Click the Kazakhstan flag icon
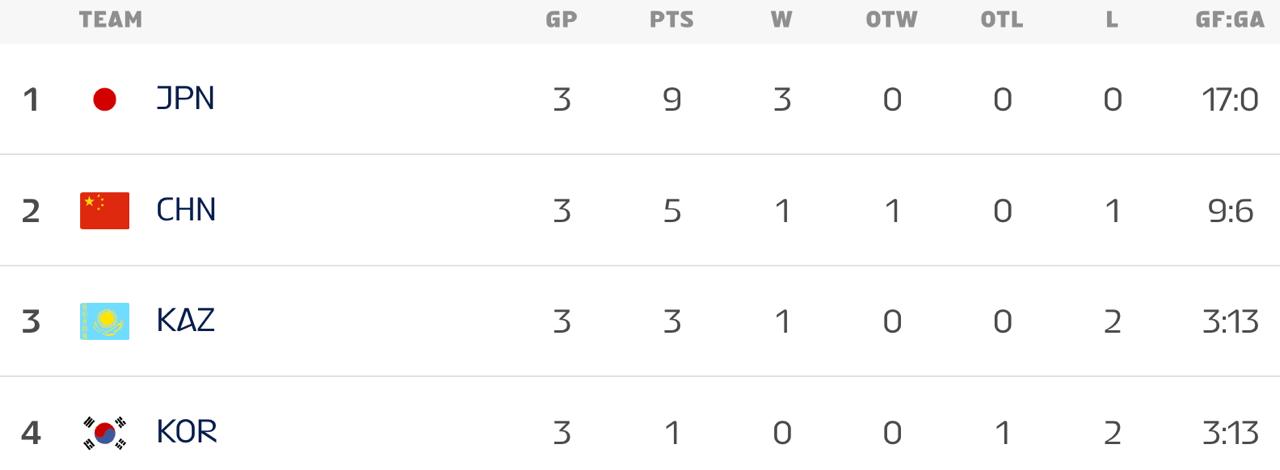Screen dimensions: 1280x470 click(104, 321)
